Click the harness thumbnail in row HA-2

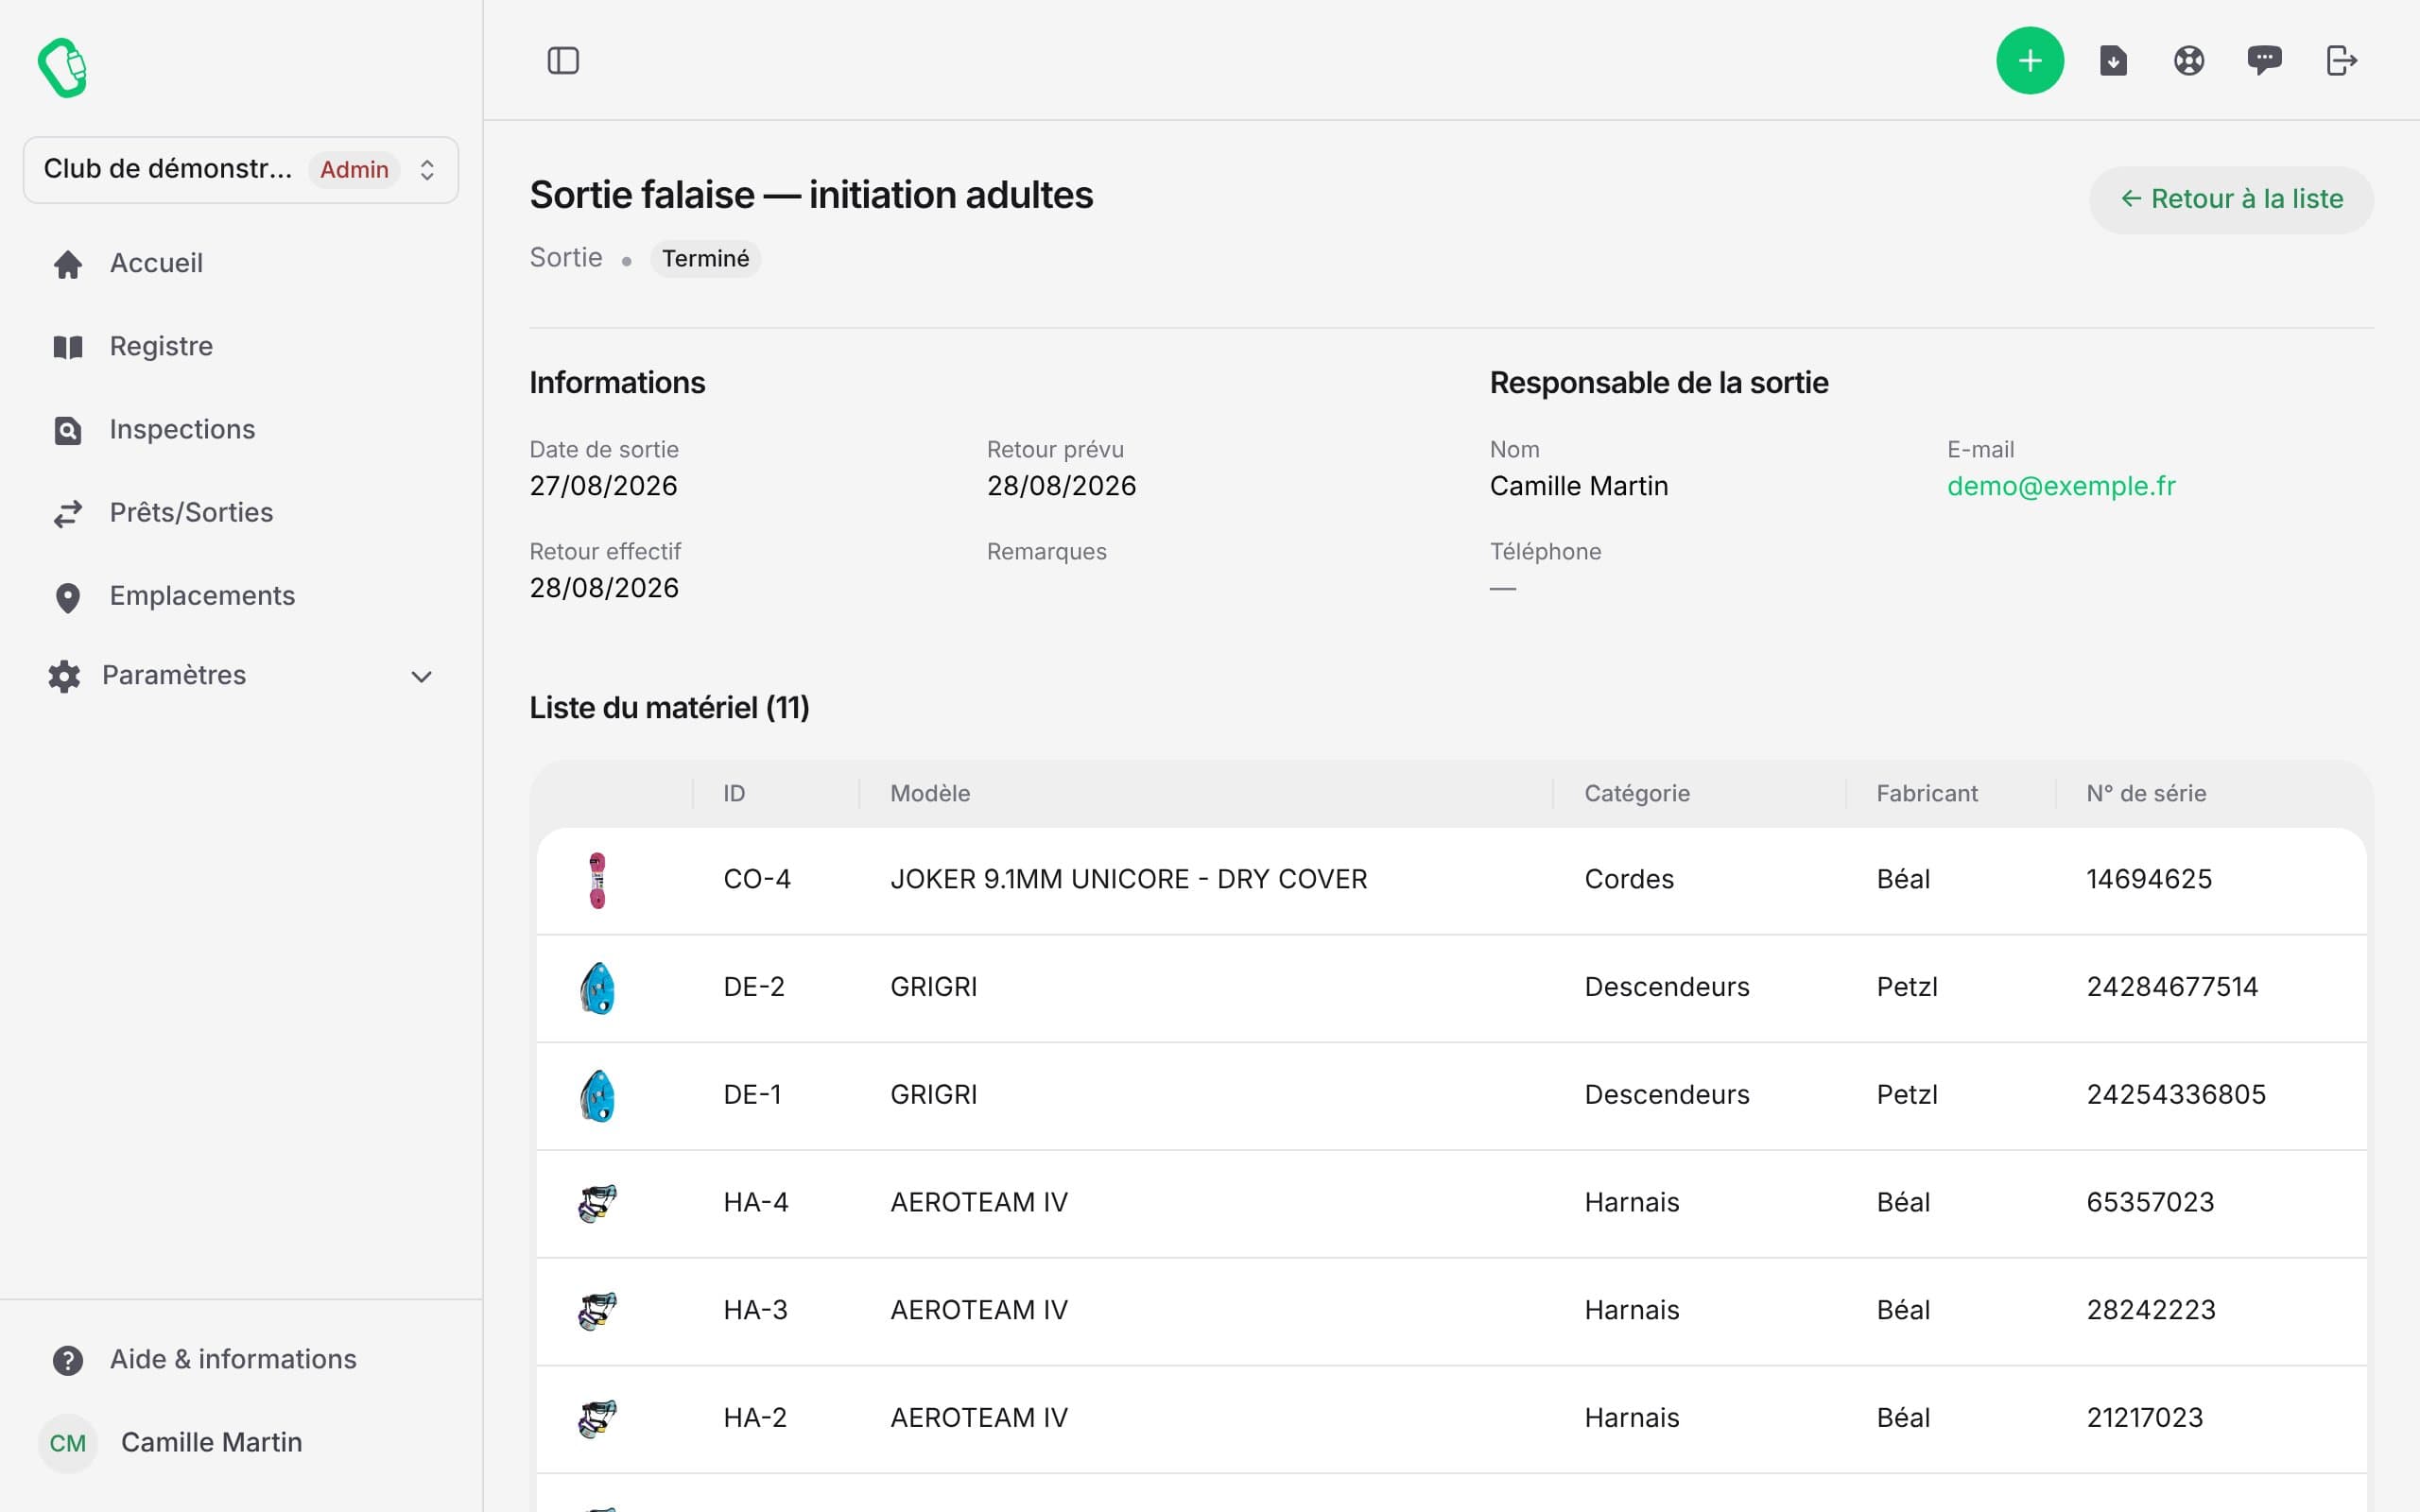[x=597, y=1419]
